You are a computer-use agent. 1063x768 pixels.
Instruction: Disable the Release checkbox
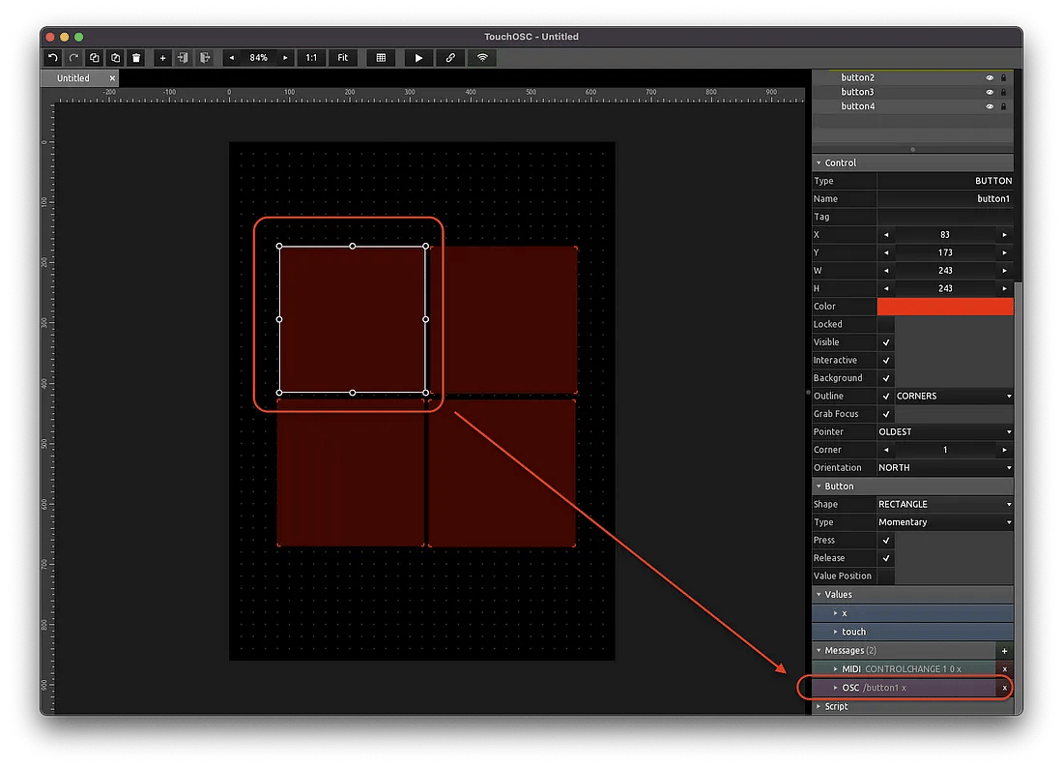click(x=886, y=558)
